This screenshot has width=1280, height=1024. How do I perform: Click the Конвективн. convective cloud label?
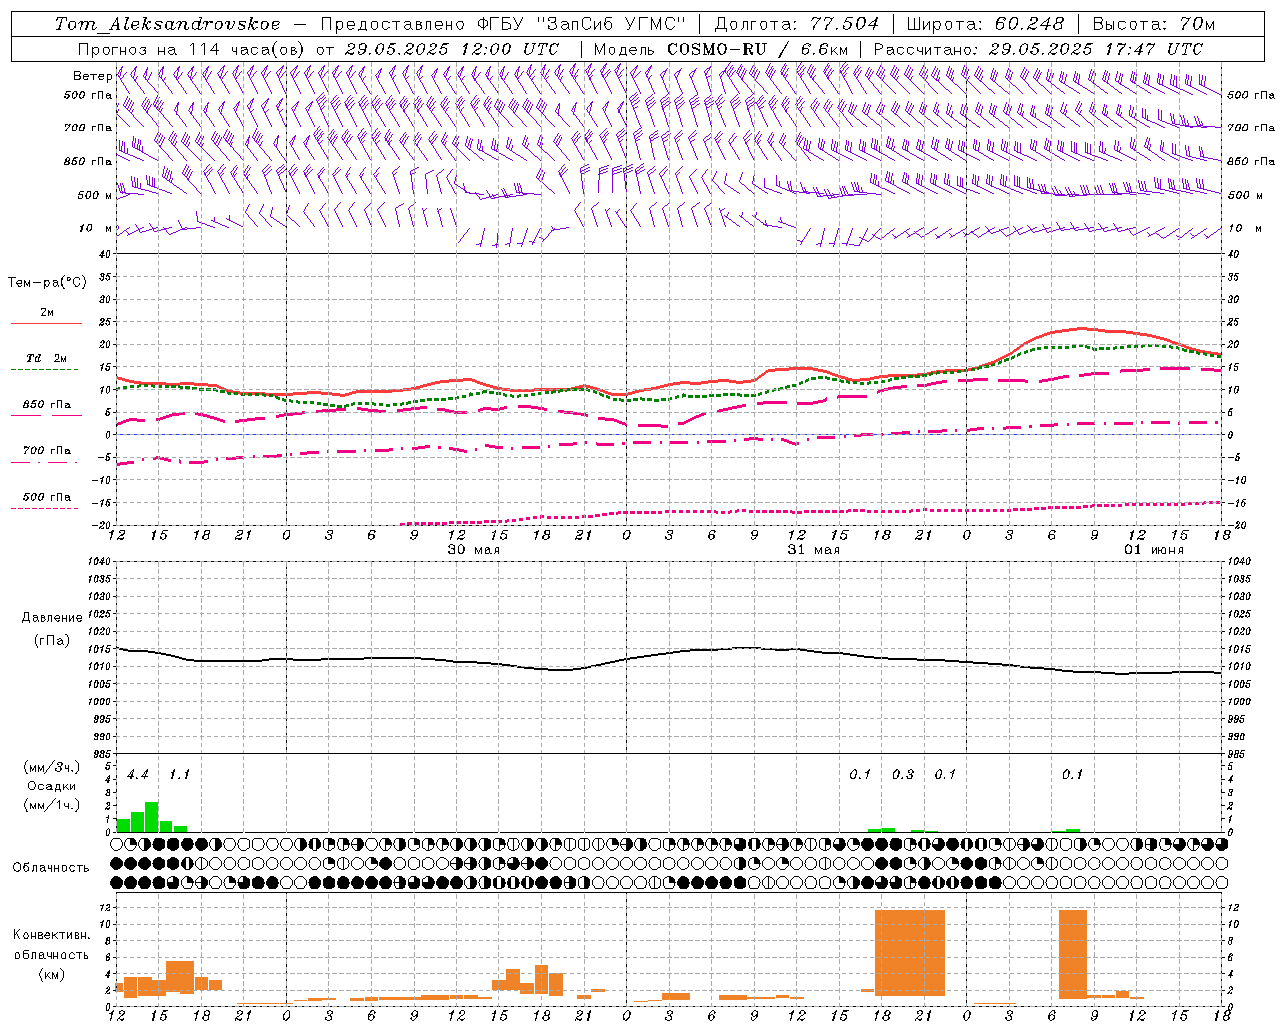(x=51, y=935)
